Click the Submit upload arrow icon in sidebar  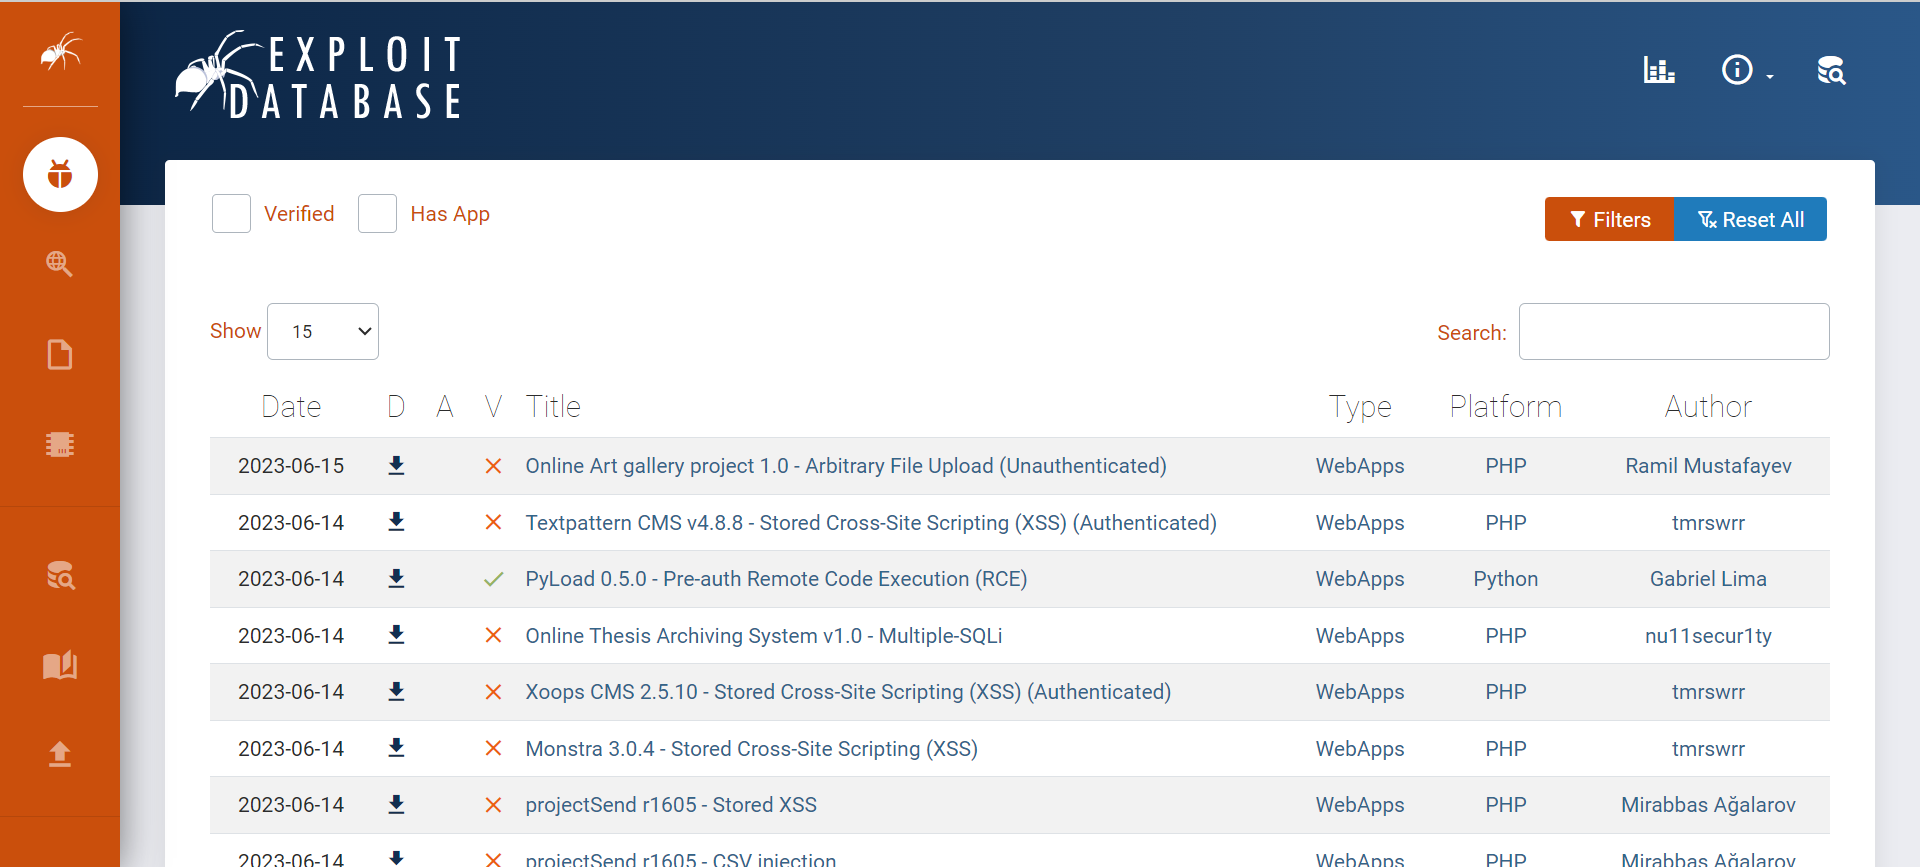[x=60, y=754]
